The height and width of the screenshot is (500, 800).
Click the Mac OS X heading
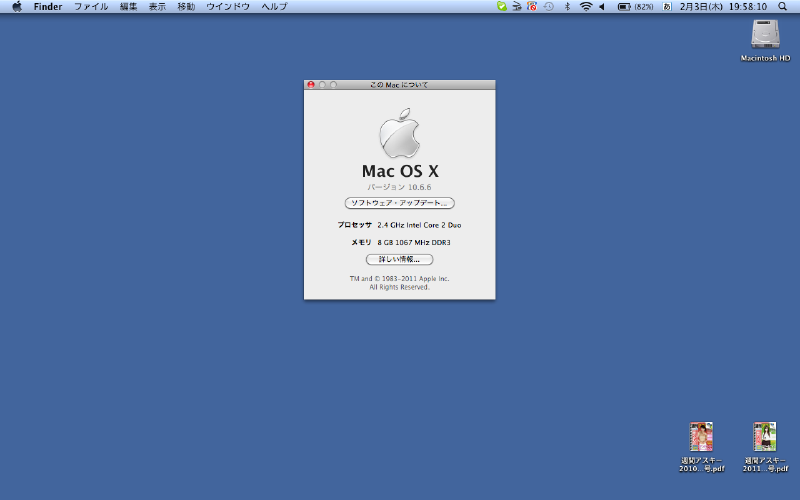tap(400, 171)
